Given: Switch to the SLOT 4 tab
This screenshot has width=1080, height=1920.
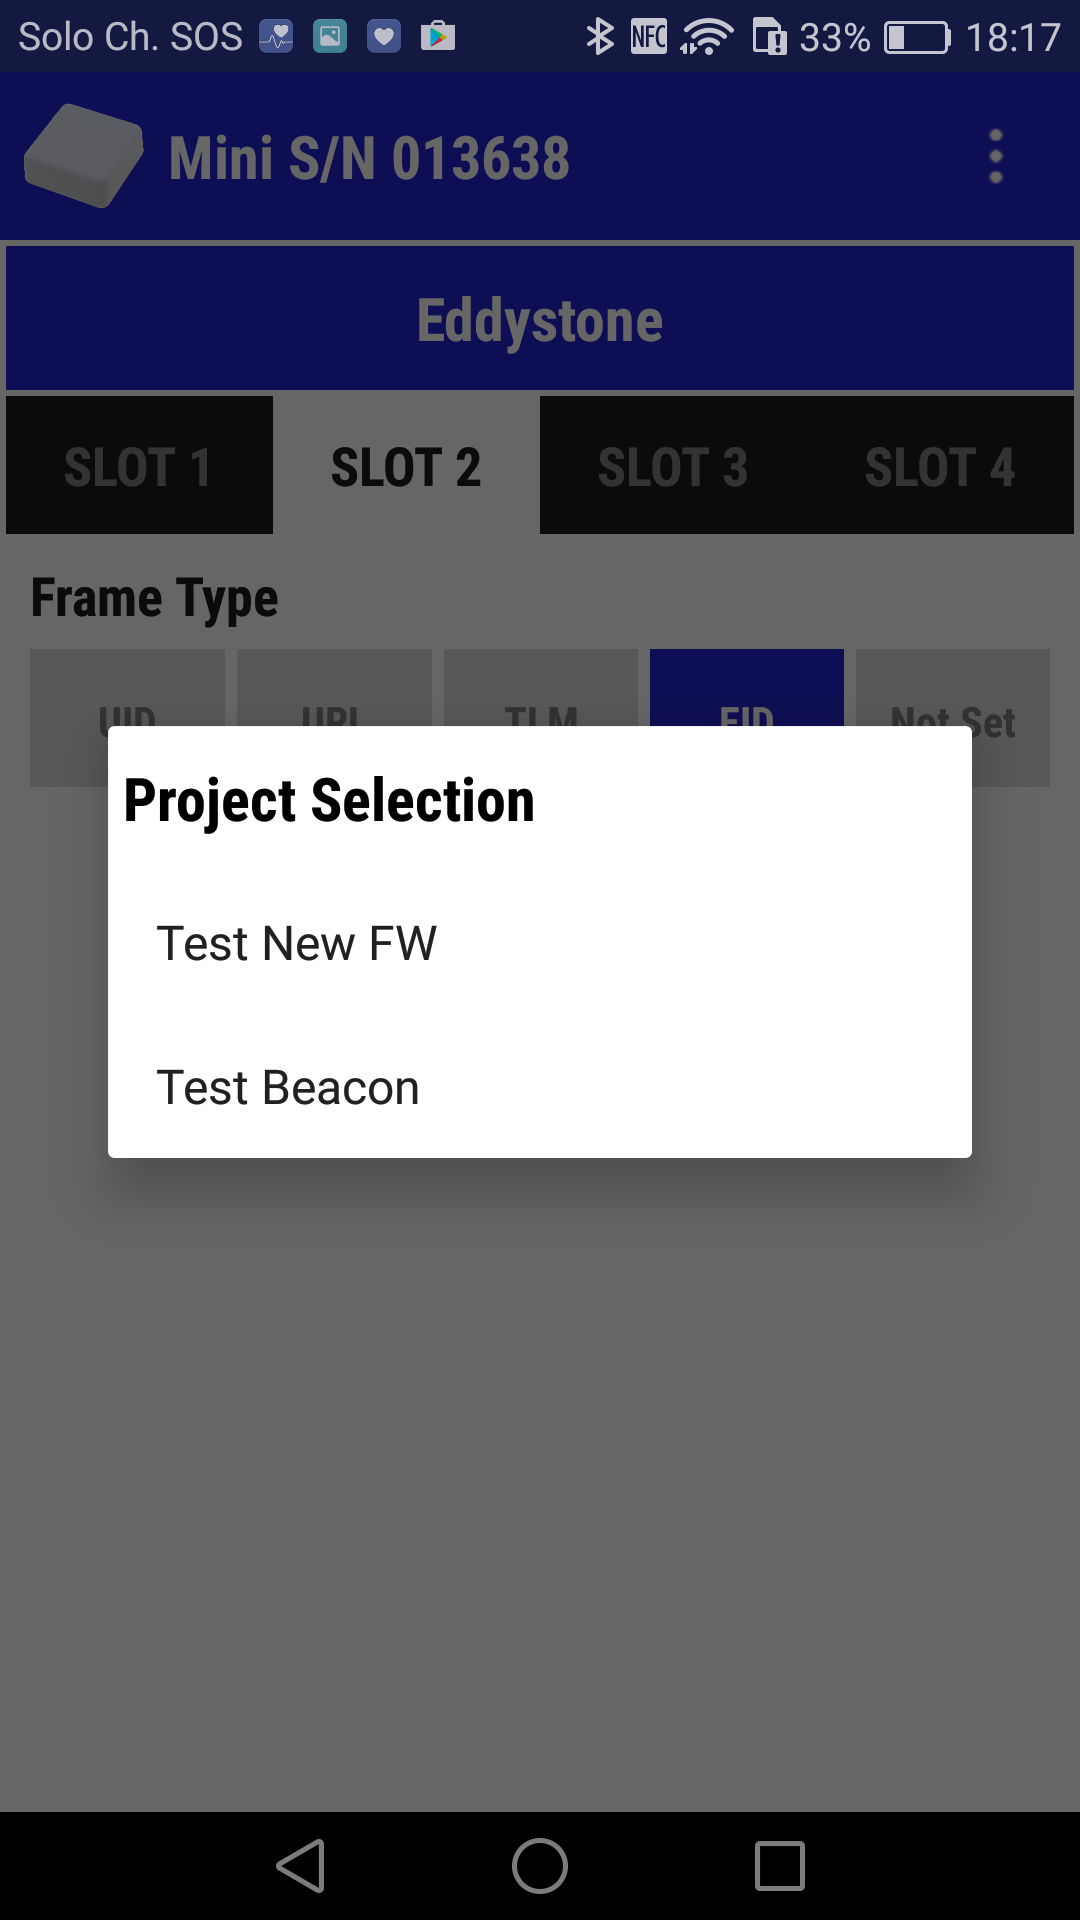Looking at the screenshot, I should 940,465.
